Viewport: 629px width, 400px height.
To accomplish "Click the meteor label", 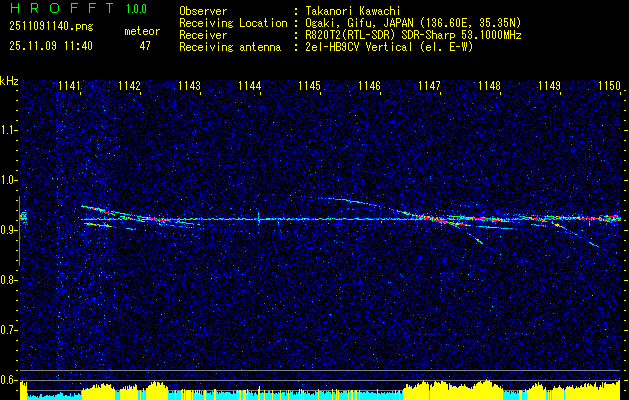I will [x=142, y=31].
